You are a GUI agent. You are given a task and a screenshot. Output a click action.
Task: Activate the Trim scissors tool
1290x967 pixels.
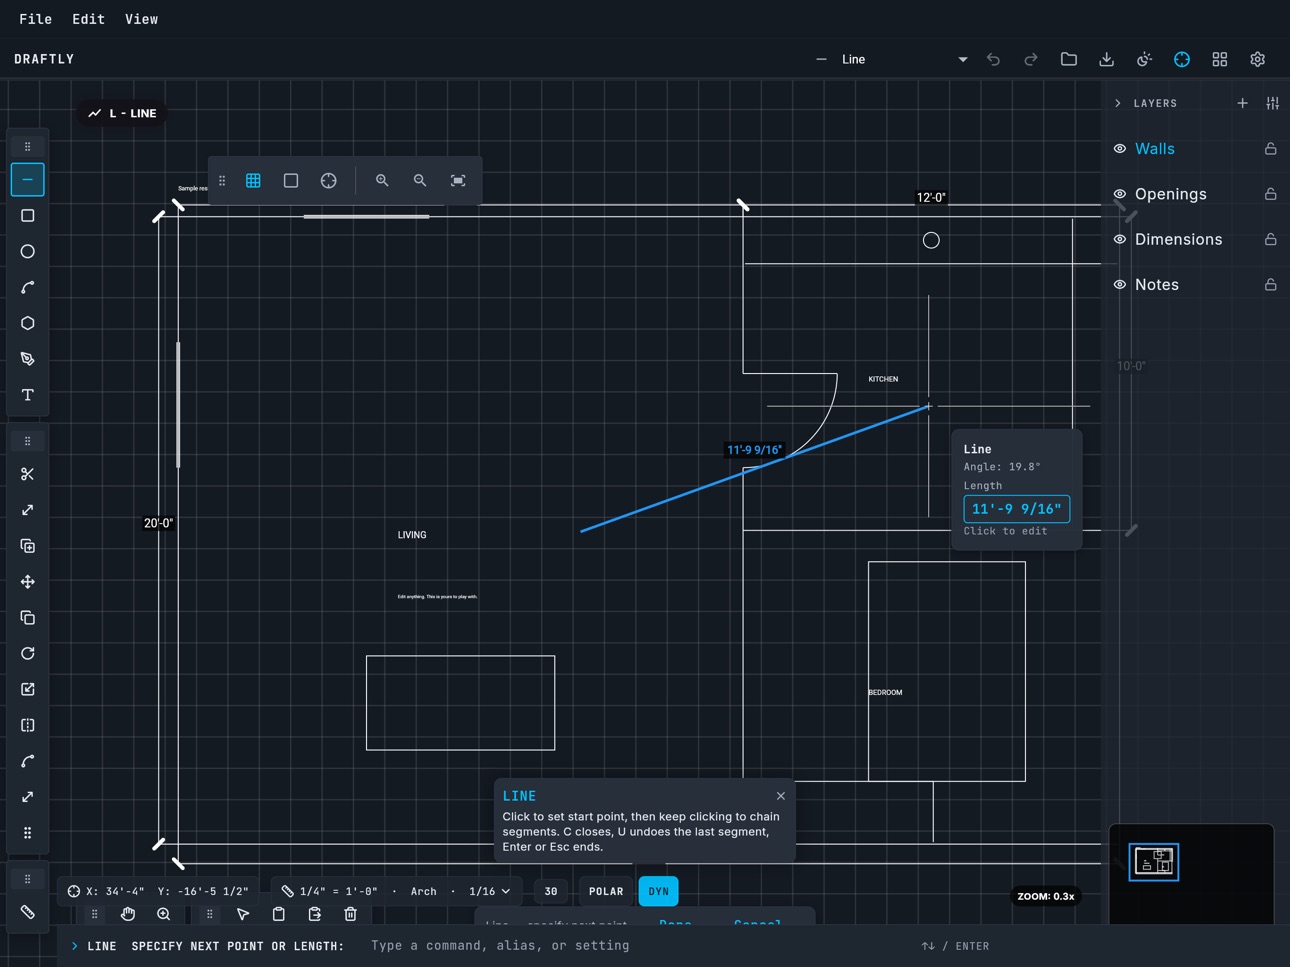28,474
